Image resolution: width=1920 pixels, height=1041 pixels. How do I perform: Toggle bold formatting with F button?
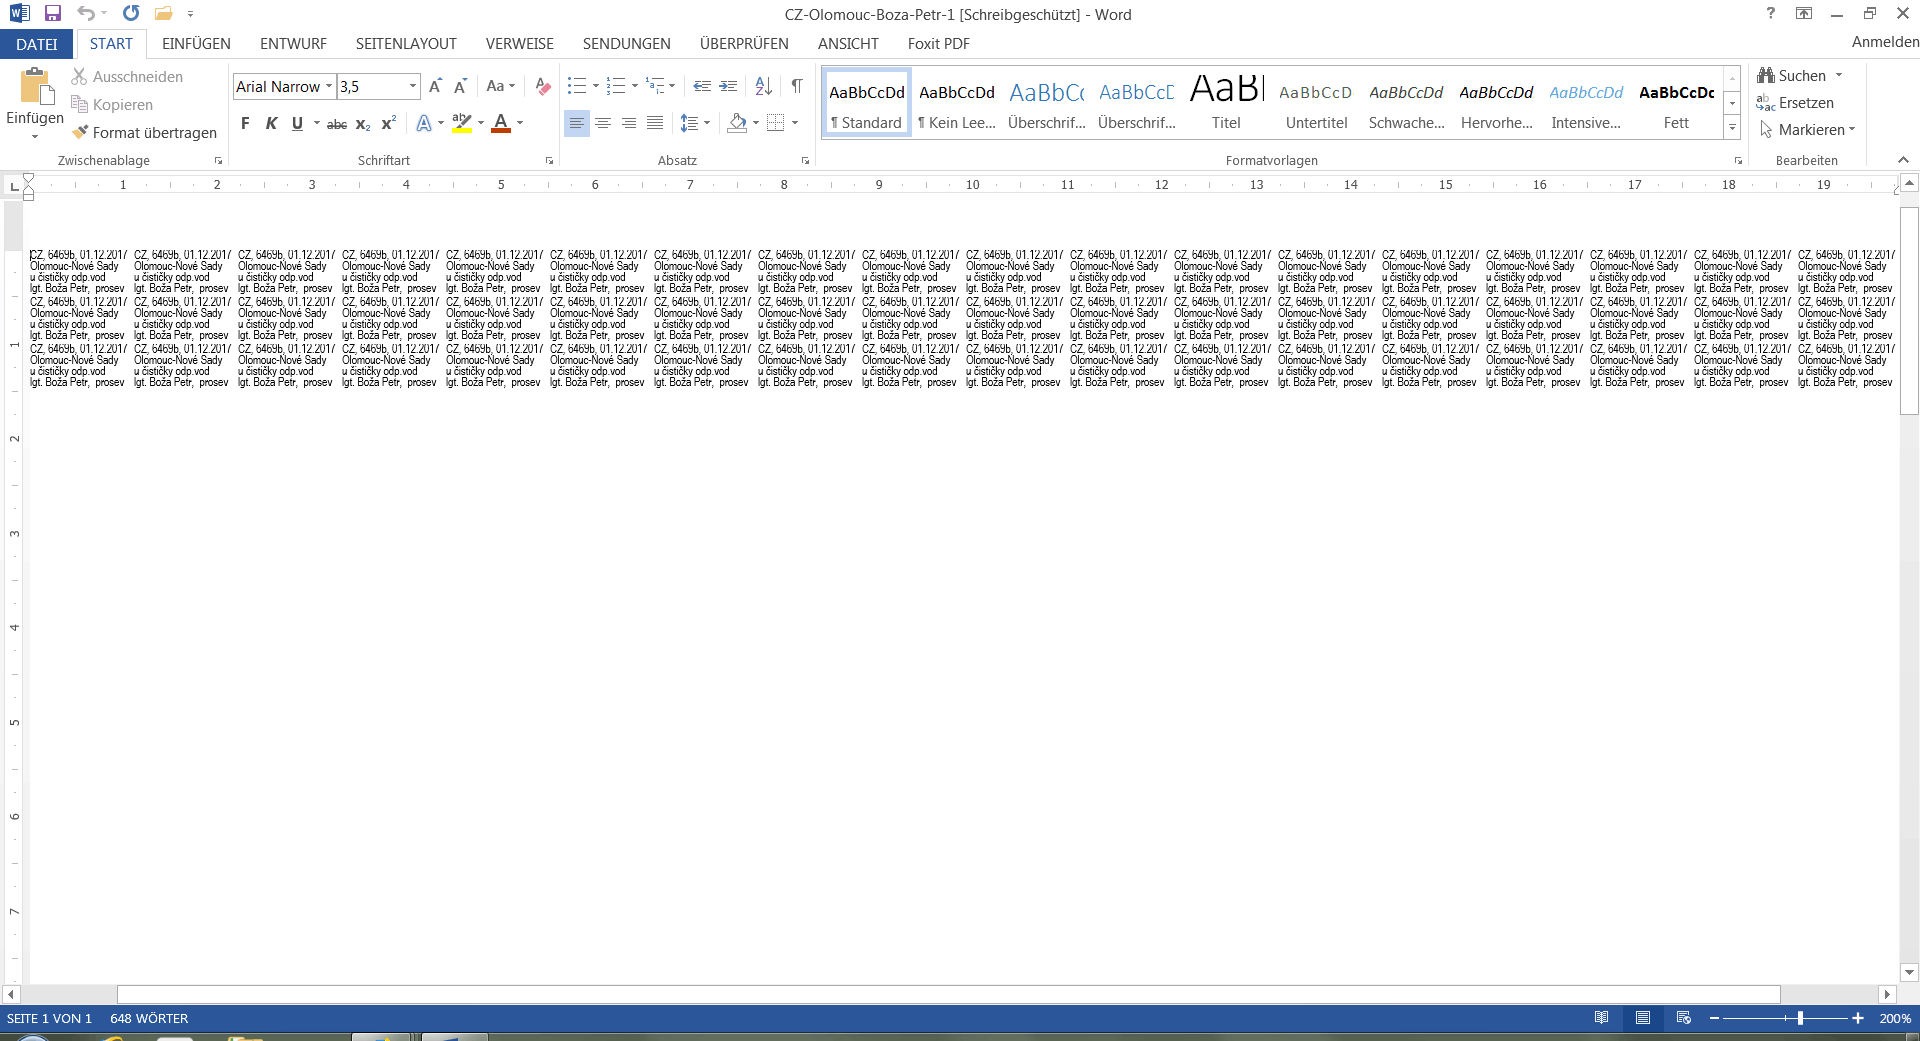tap(245, 124)
